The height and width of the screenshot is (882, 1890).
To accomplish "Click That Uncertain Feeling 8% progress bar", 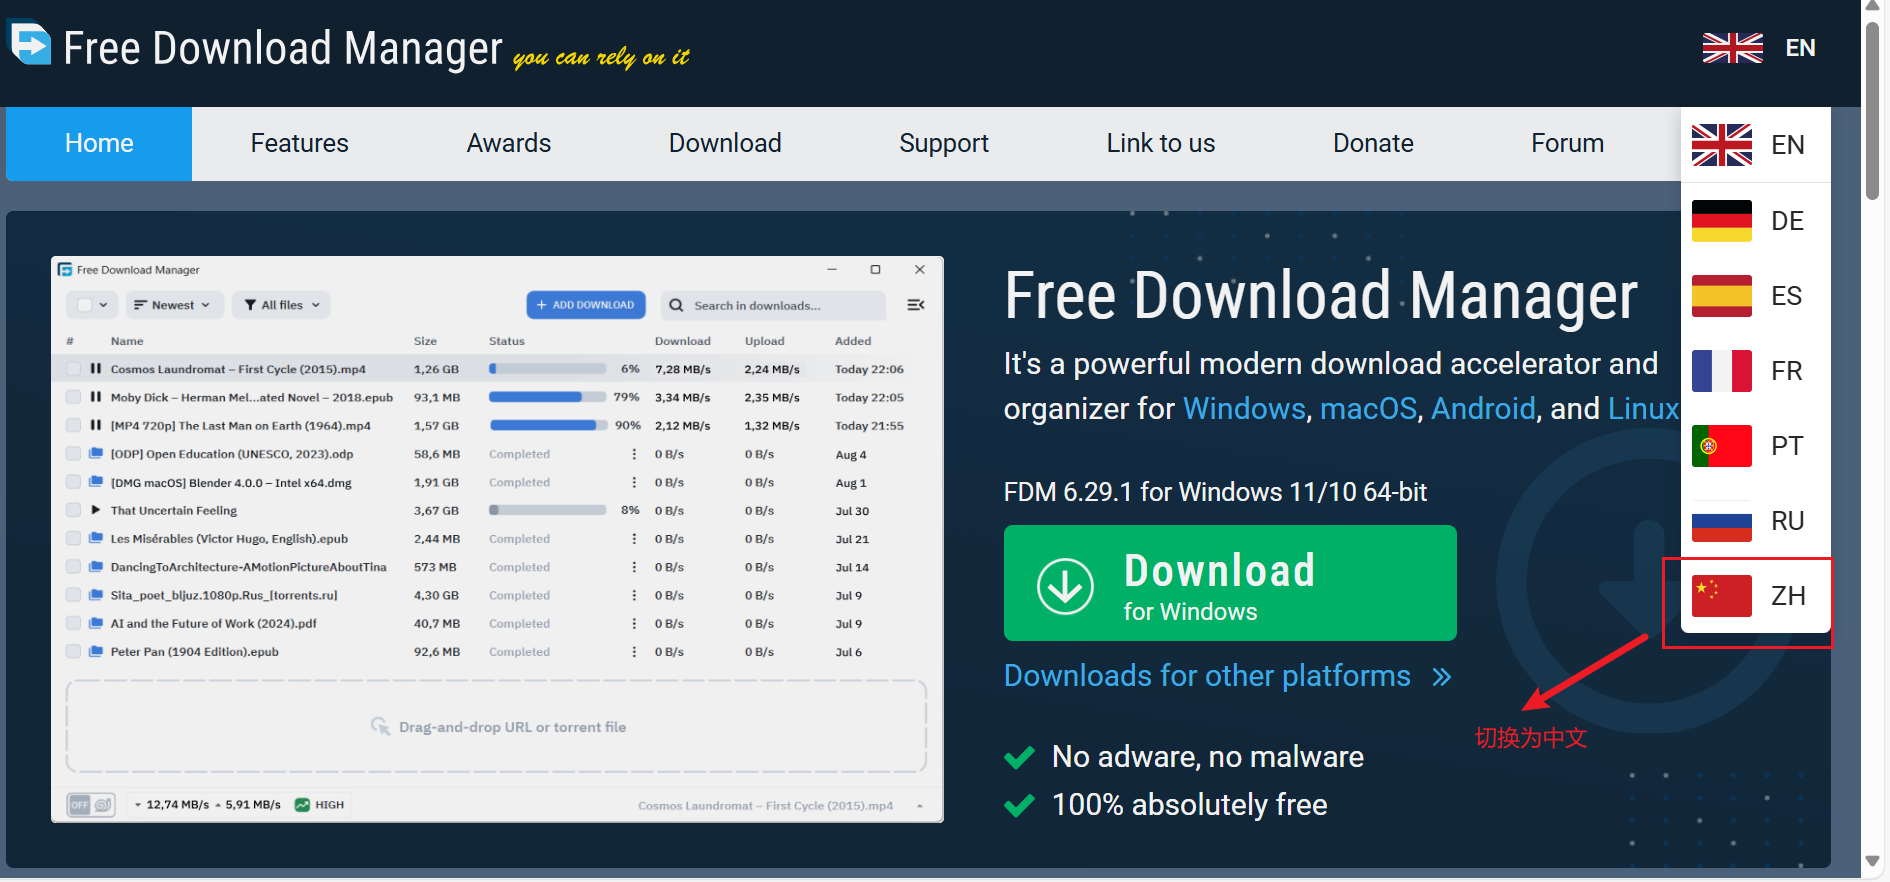I will 548,510.
